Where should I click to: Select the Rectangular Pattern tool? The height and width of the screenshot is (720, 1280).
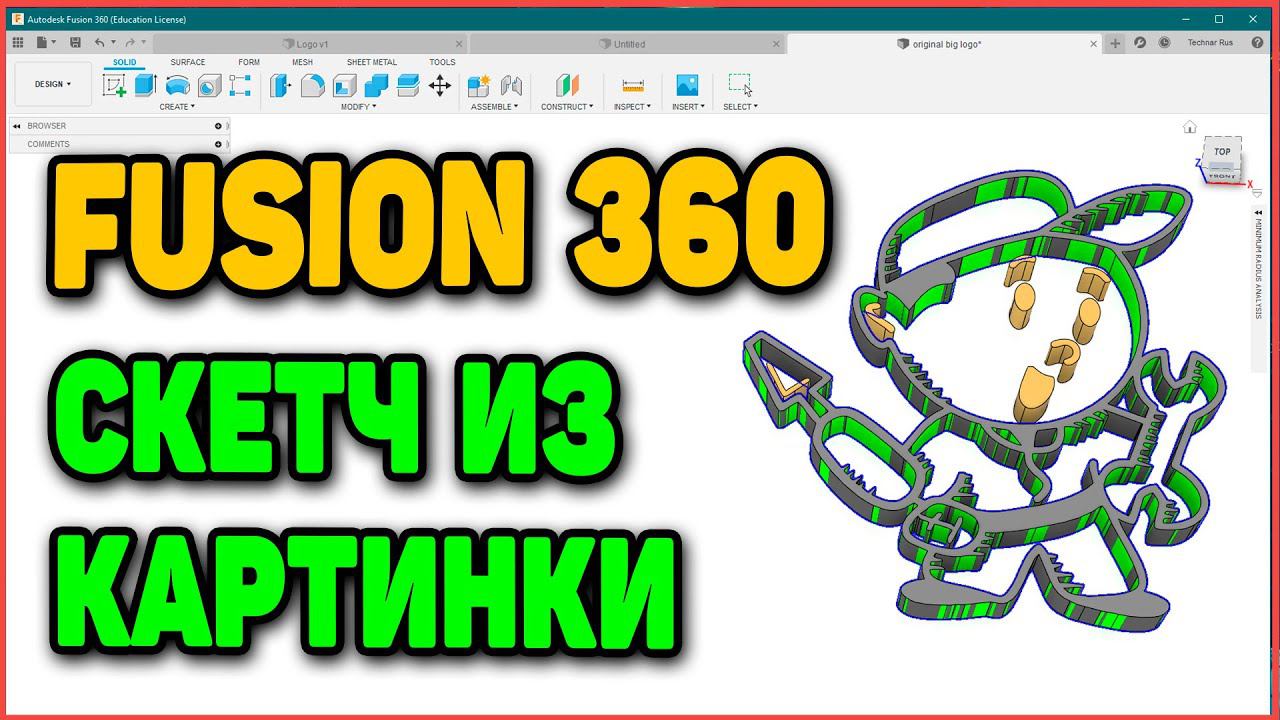point(240,85)
